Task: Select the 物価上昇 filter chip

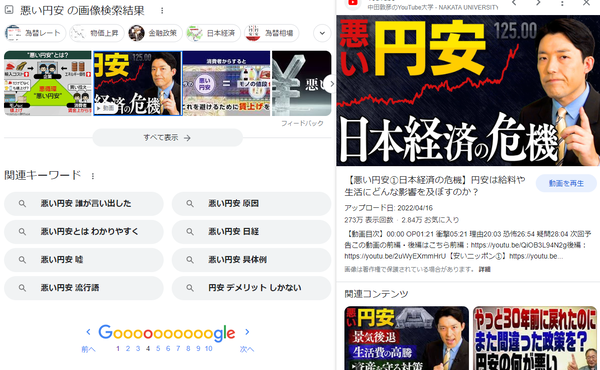Action: tap(97, 33)
